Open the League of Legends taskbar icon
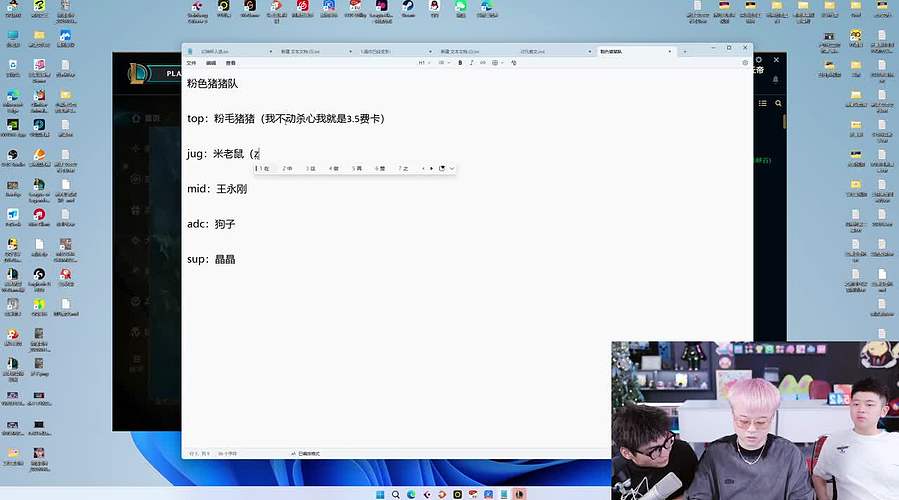This screenshot has width=899, height=500. 519,494
